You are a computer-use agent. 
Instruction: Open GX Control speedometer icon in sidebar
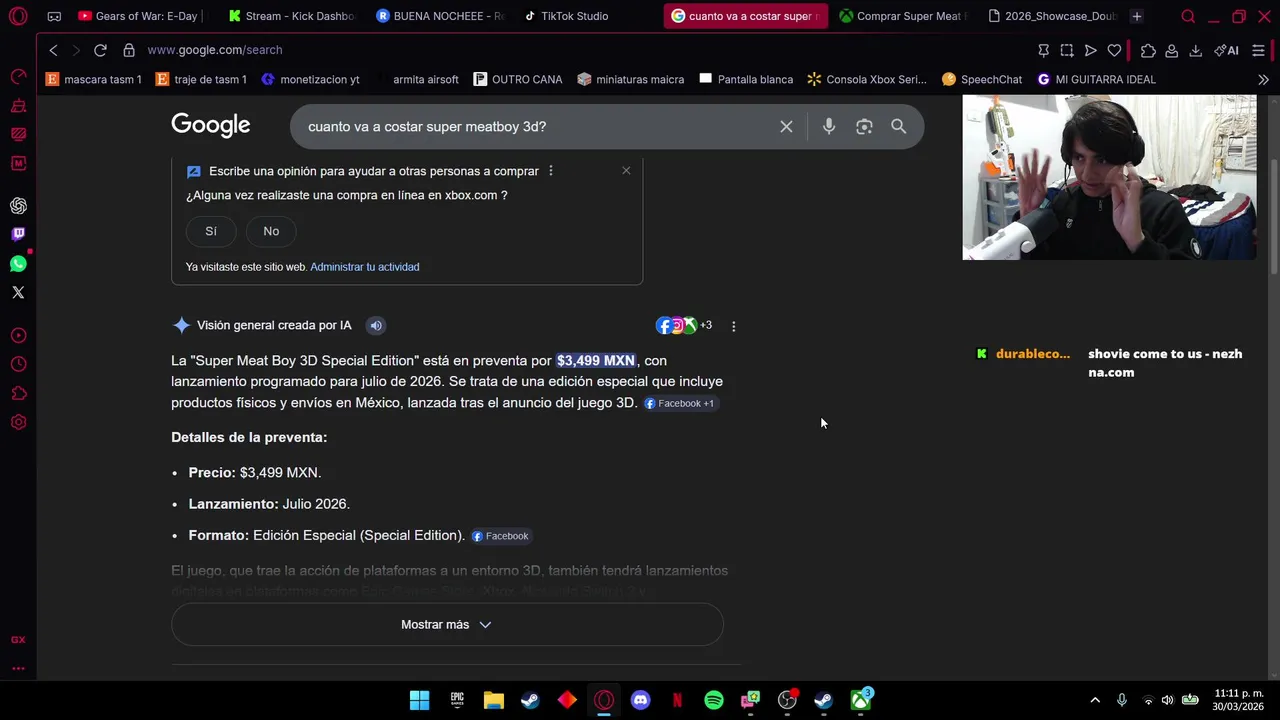tap(18, 77)
